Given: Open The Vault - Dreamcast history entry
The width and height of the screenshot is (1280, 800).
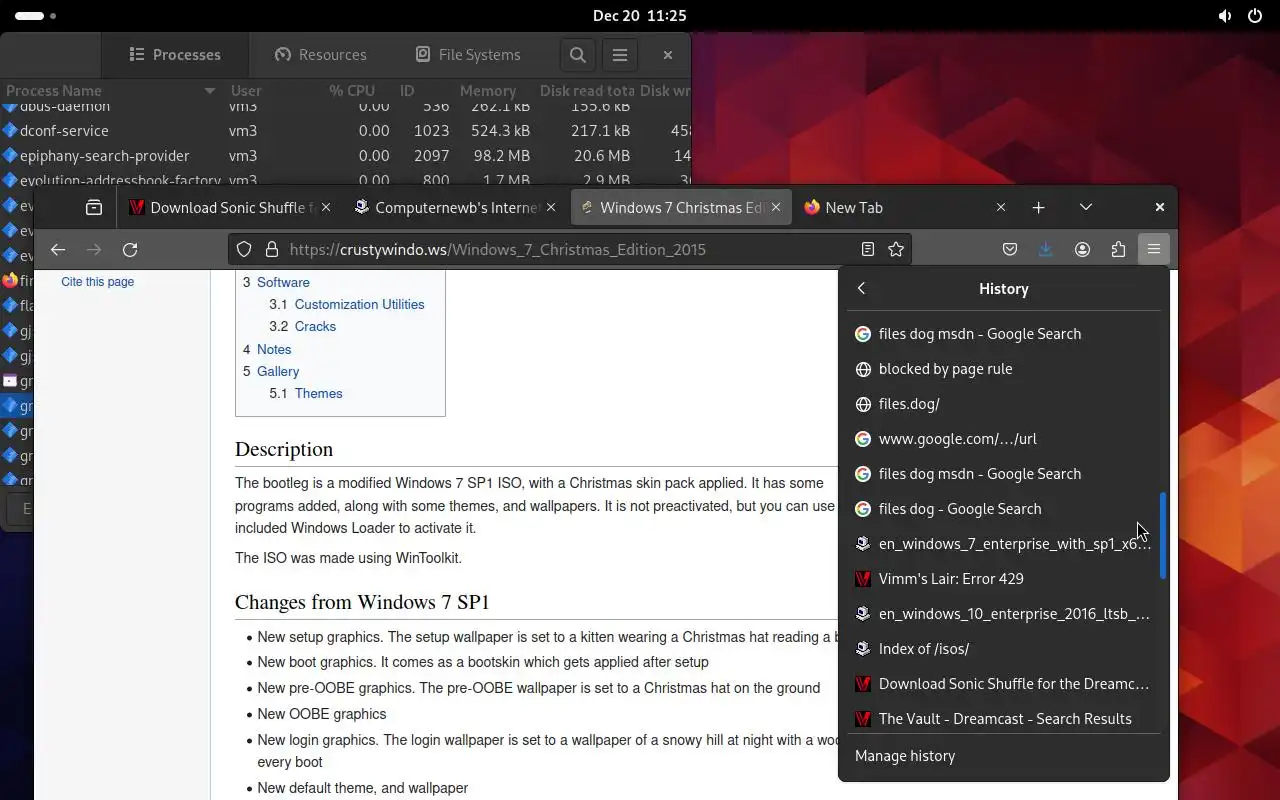Looking at the screenshot, I should click(1004, 719).
